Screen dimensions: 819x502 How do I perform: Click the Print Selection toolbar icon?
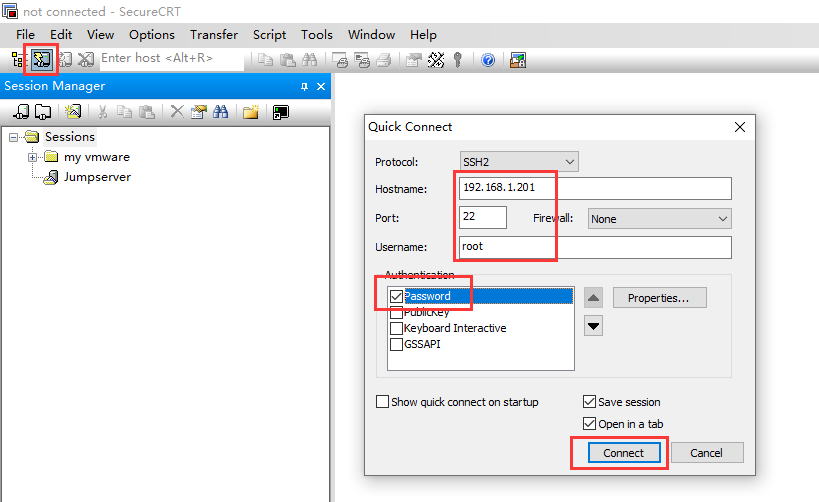(362, 60)
